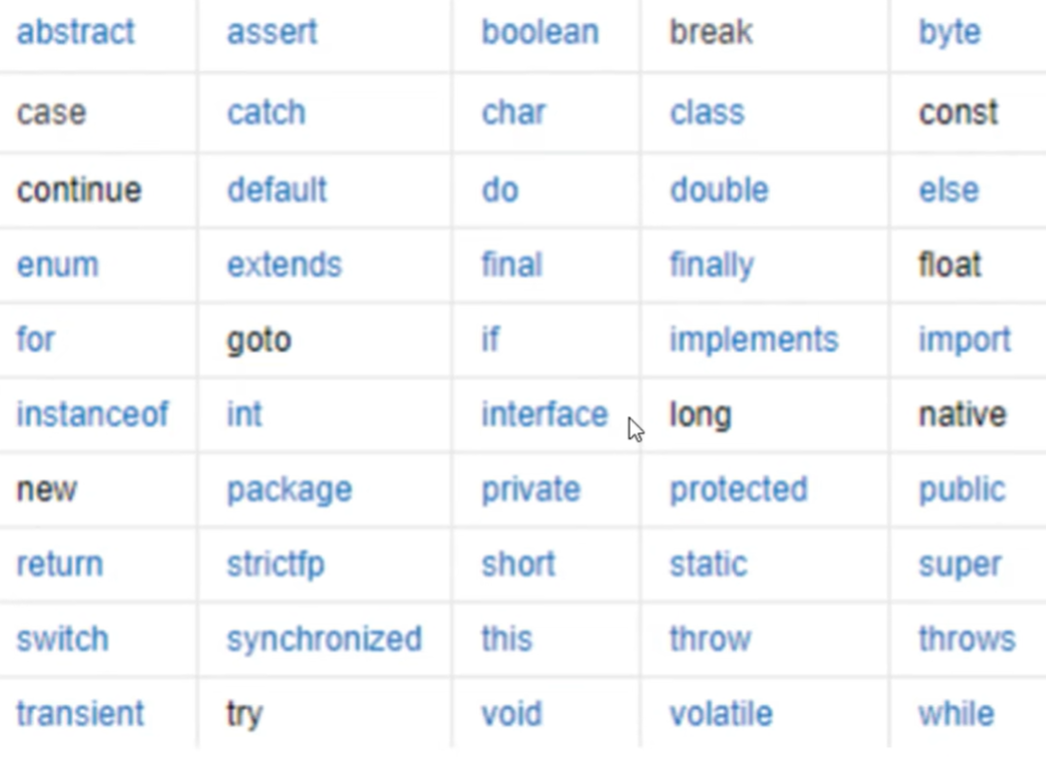Open the default keyword link

pos(277,189)
